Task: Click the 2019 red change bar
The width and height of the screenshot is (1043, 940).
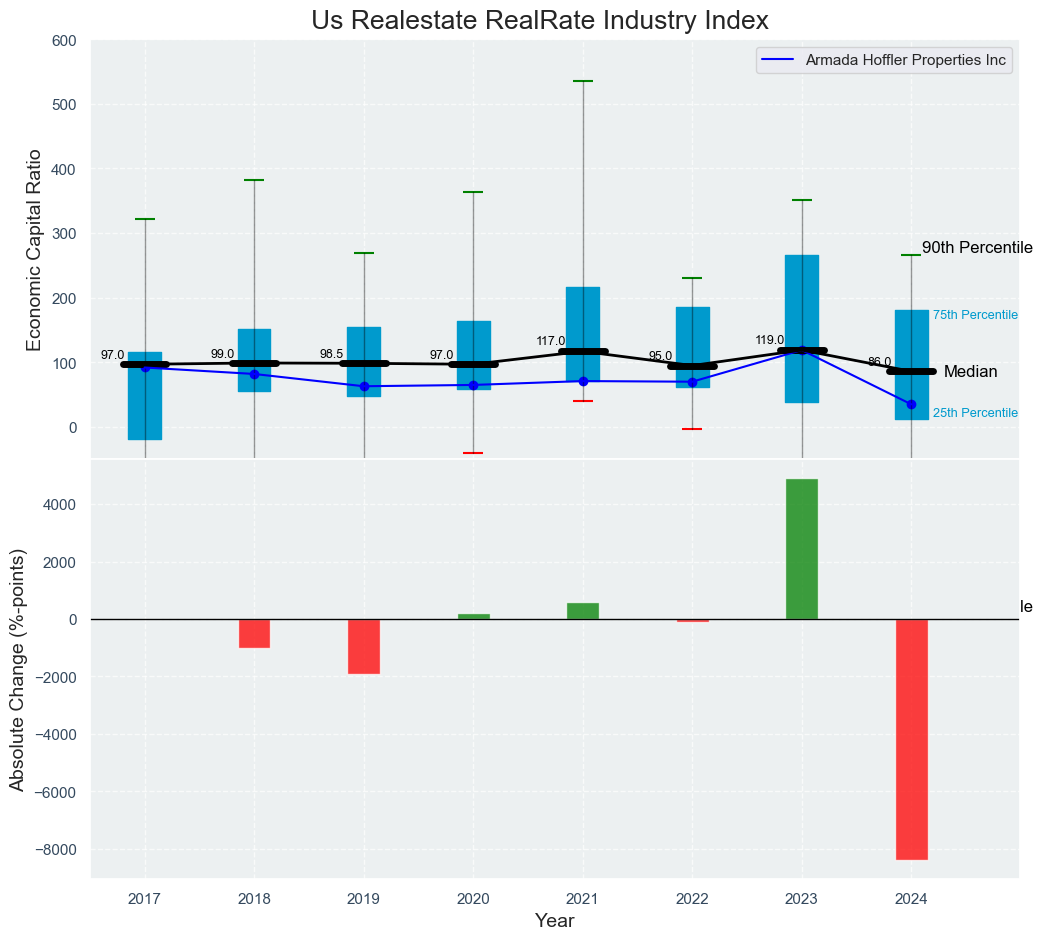Action: tap(364, 646)
